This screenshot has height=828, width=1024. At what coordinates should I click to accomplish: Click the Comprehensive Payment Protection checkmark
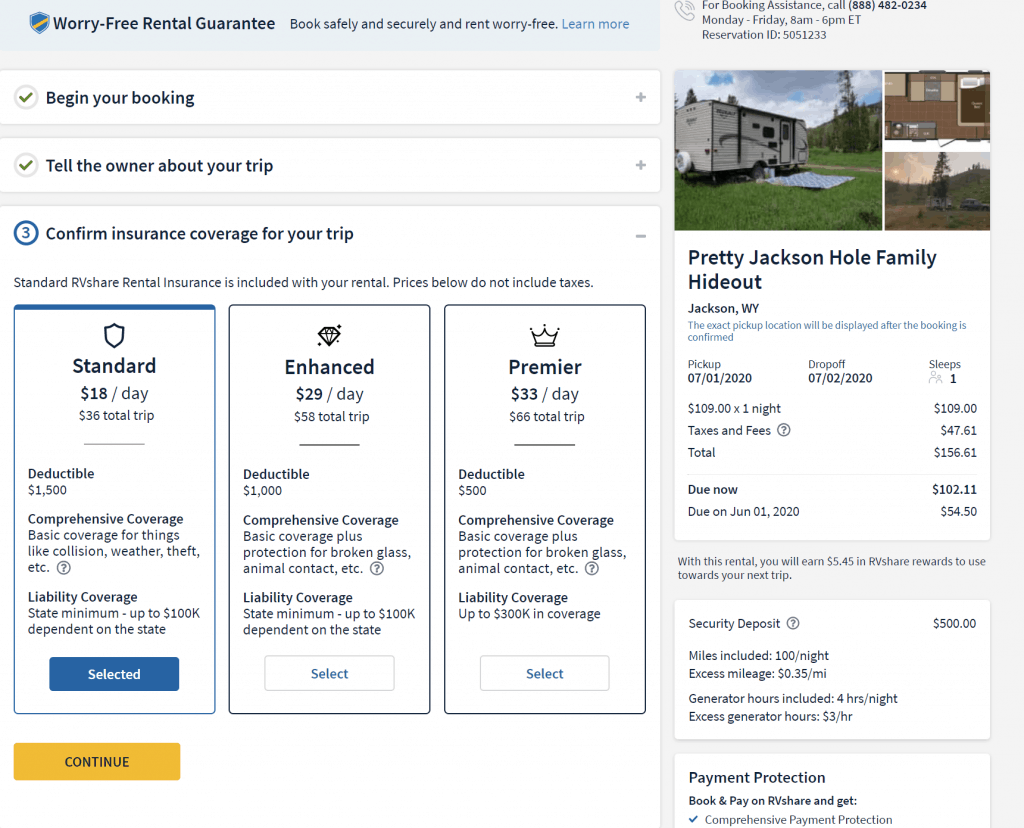tap(693, 819)
